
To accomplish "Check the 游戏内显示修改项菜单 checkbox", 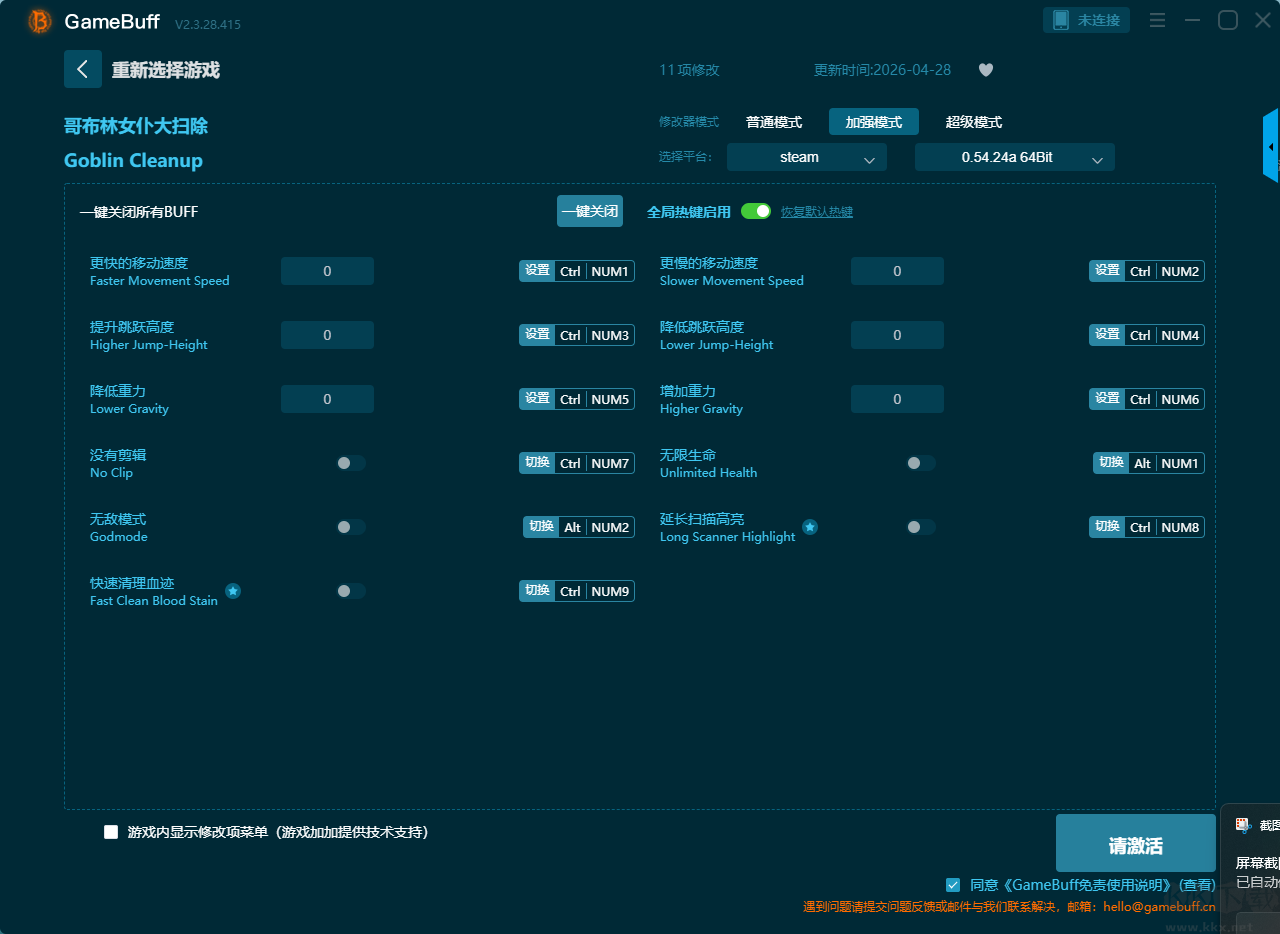I will (x=111, y=832).
